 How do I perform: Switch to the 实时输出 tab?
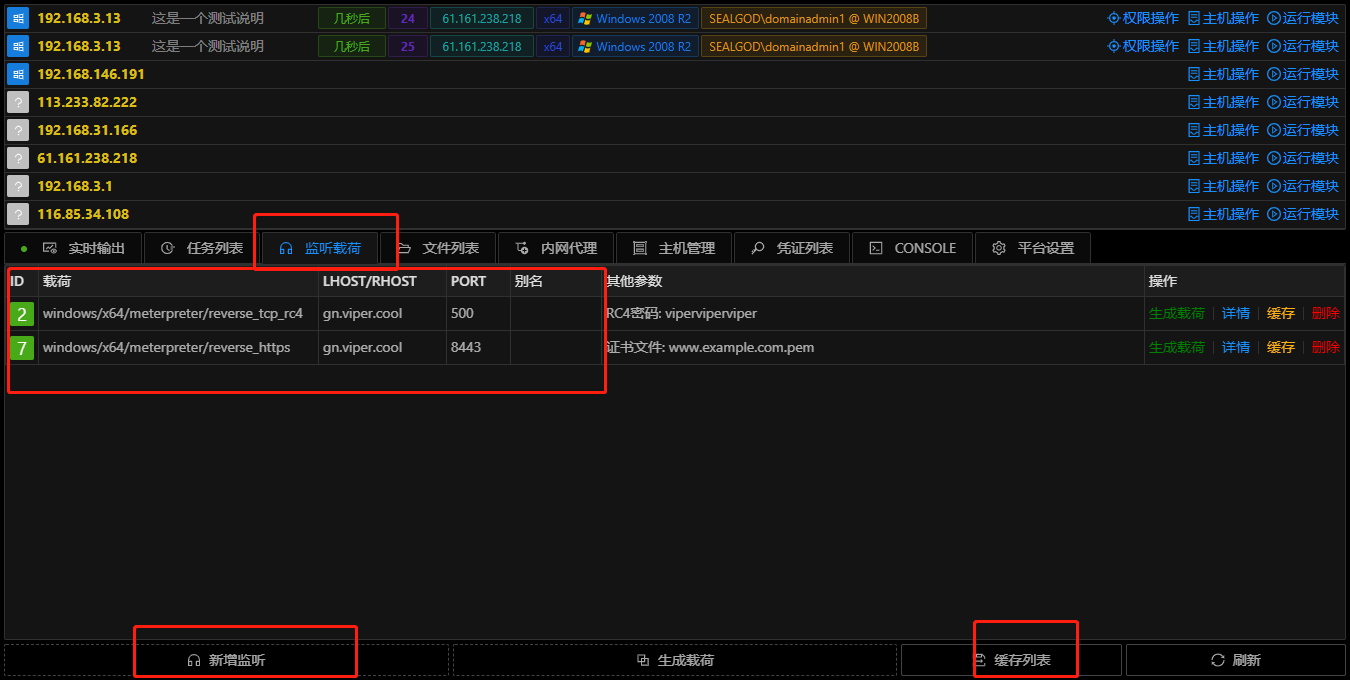tap(73, 248)
